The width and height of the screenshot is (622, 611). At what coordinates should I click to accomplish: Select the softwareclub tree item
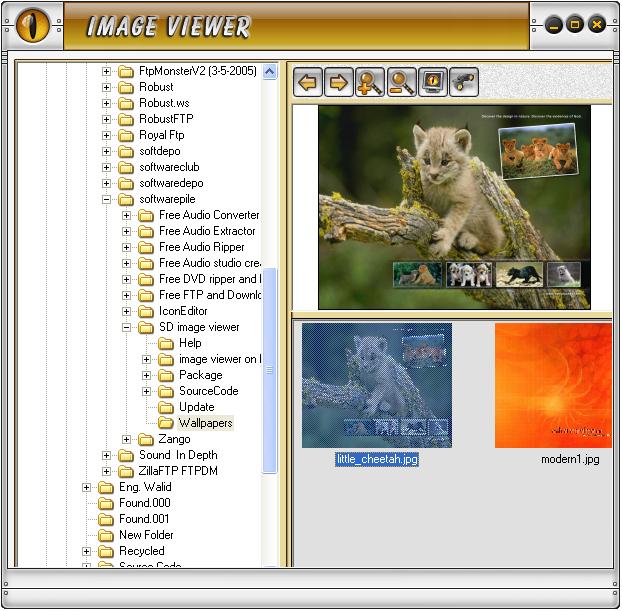169,167
